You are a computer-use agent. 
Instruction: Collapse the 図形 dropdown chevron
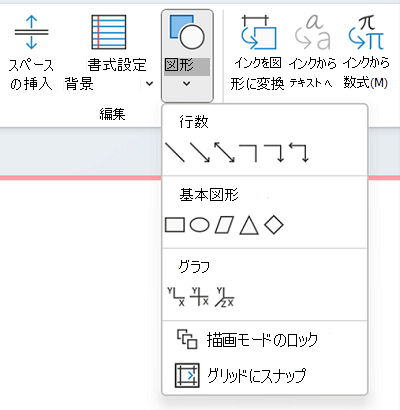[187, 84]
